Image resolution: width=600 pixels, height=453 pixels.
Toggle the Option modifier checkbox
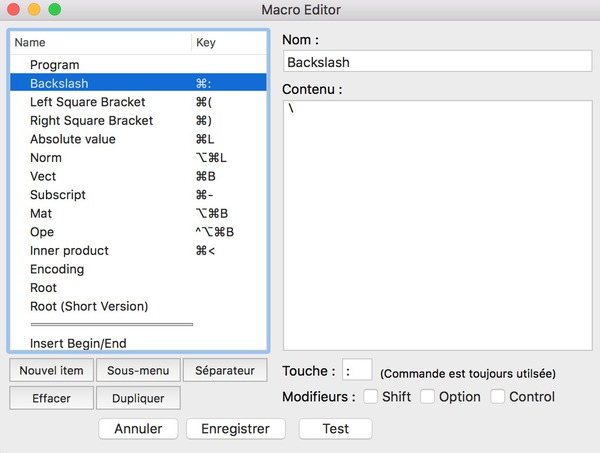click(x=427, y=396)
